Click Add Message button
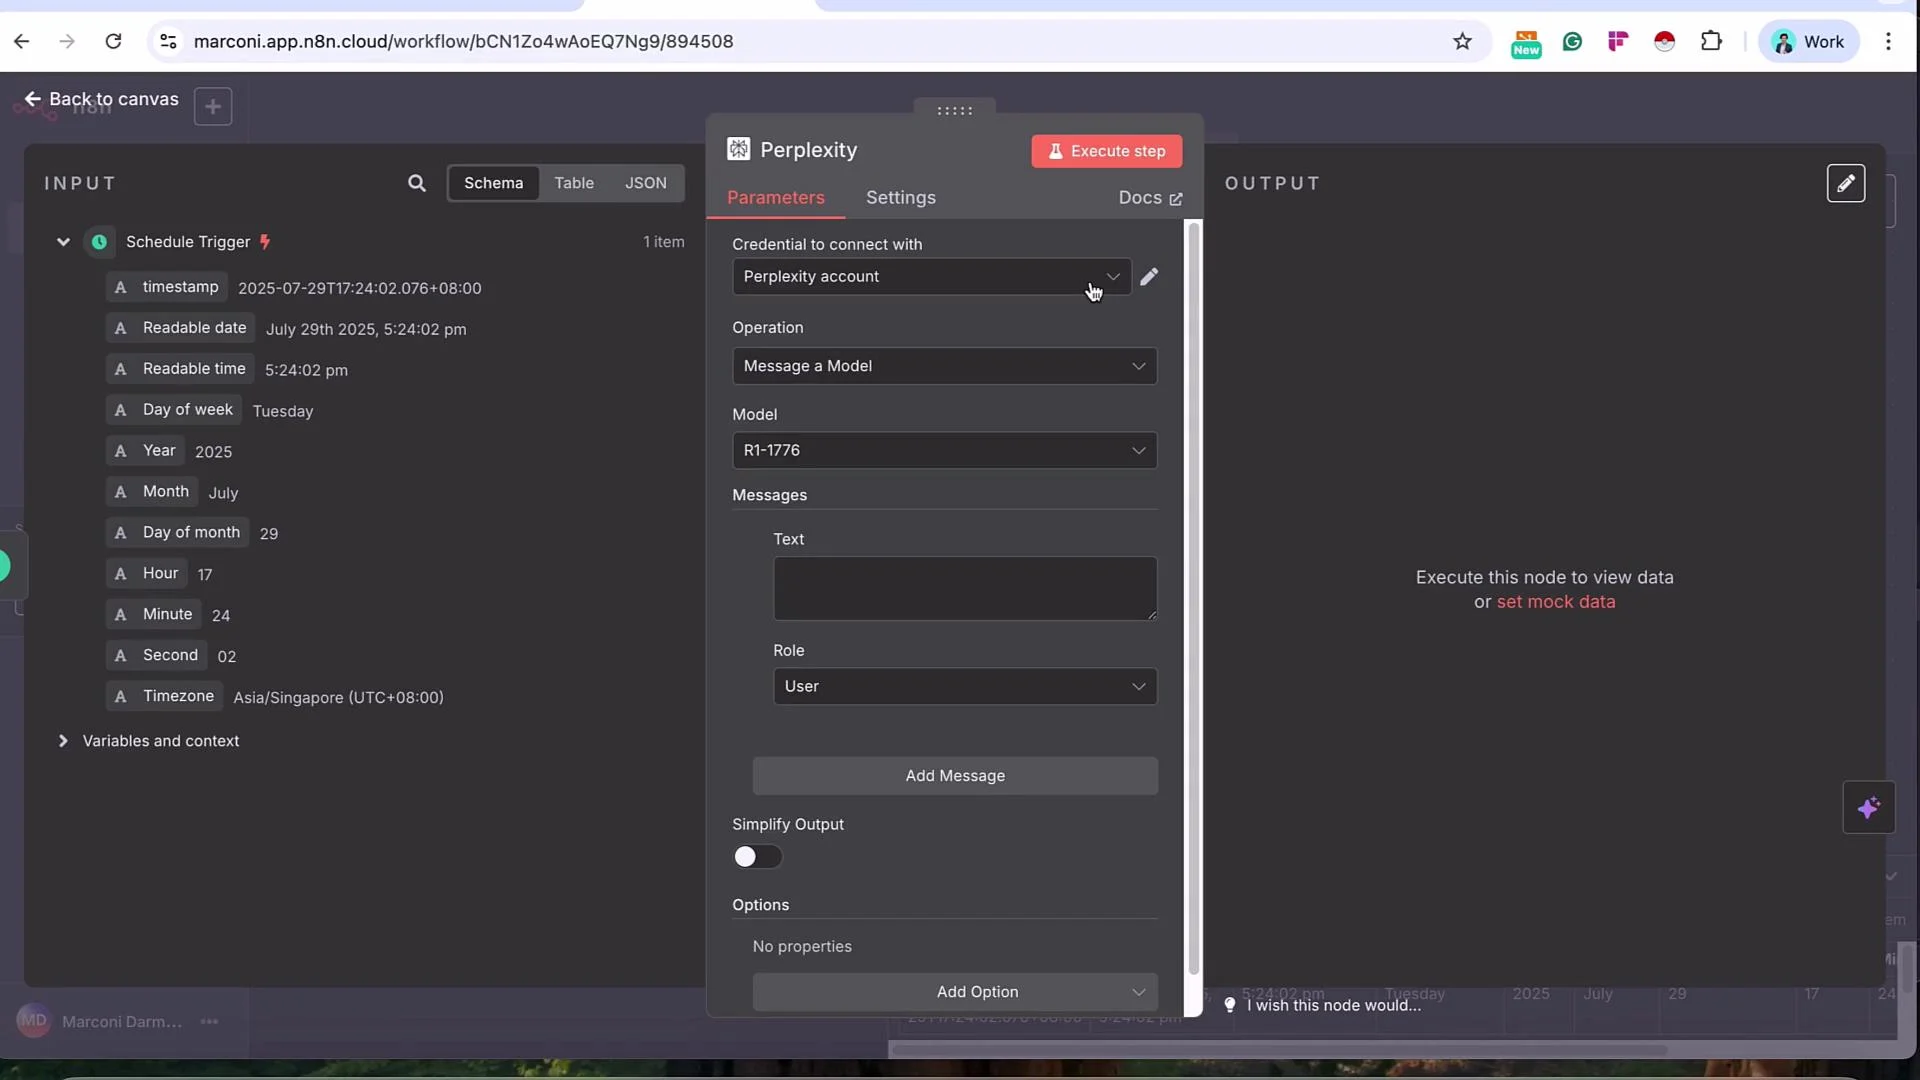This screenshot has height=1080, width=1920. [x=955, y=776]
